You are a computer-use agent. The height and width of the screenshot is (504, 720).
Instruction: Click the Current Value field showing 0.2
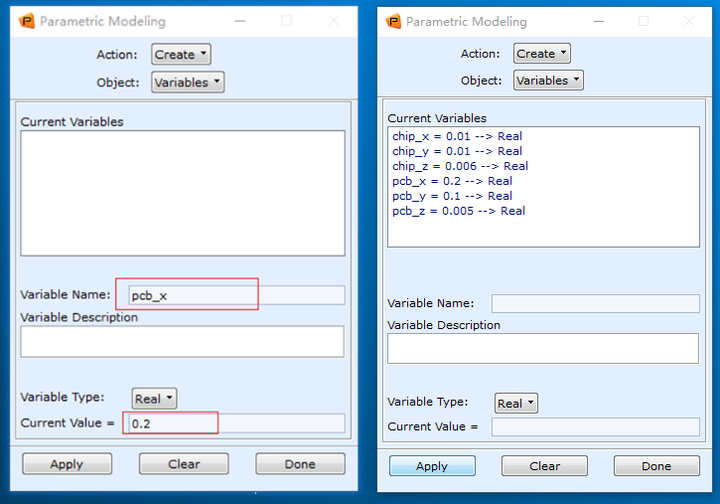(237, 423)
